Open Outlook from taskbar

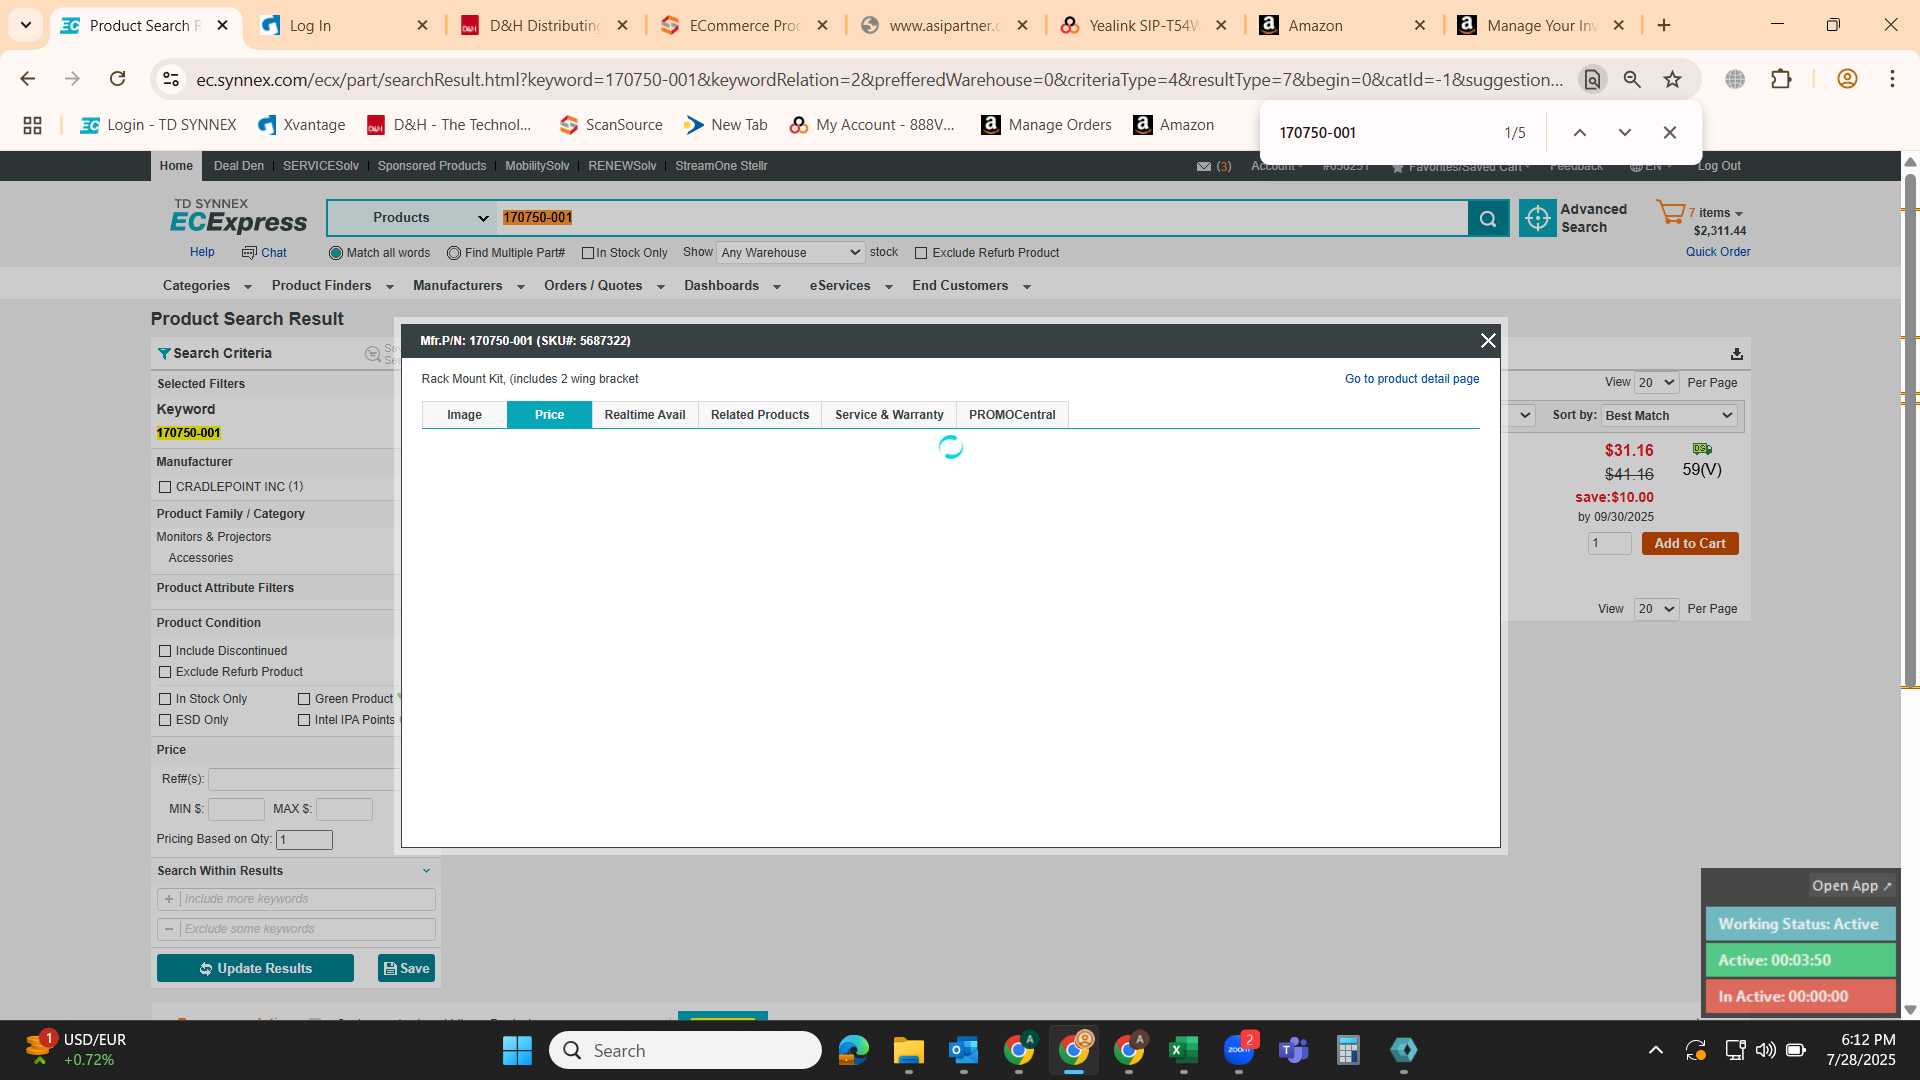[963, 1050]
